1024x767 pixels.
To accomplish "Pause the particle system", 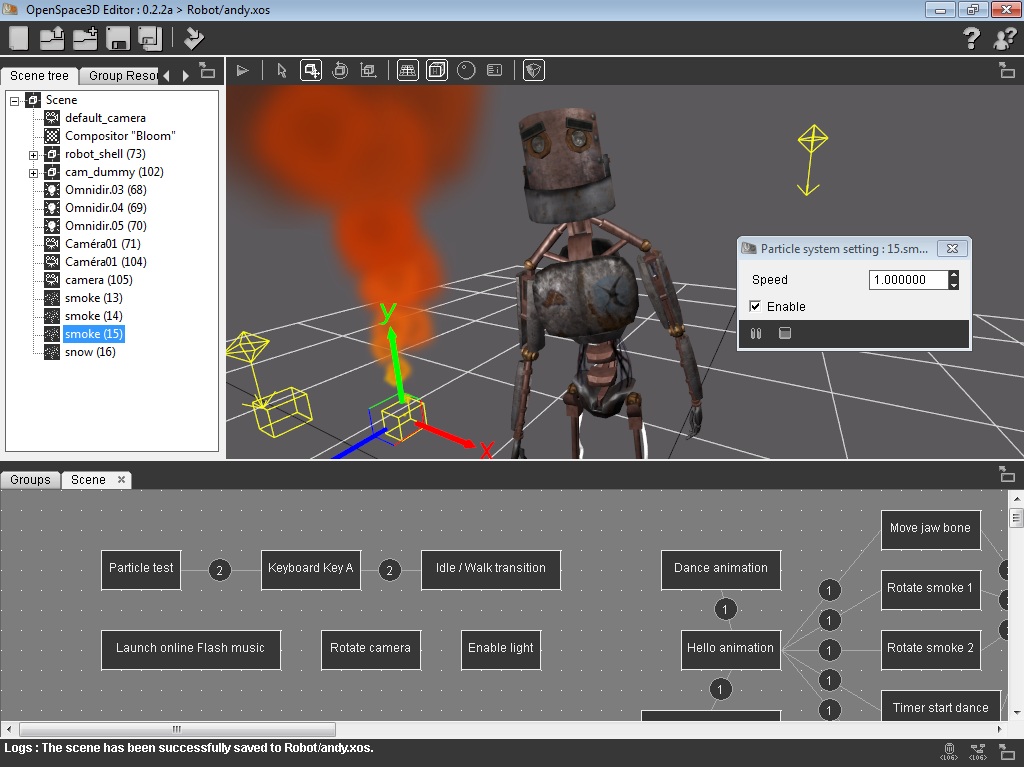I will (x=756, y=334).
